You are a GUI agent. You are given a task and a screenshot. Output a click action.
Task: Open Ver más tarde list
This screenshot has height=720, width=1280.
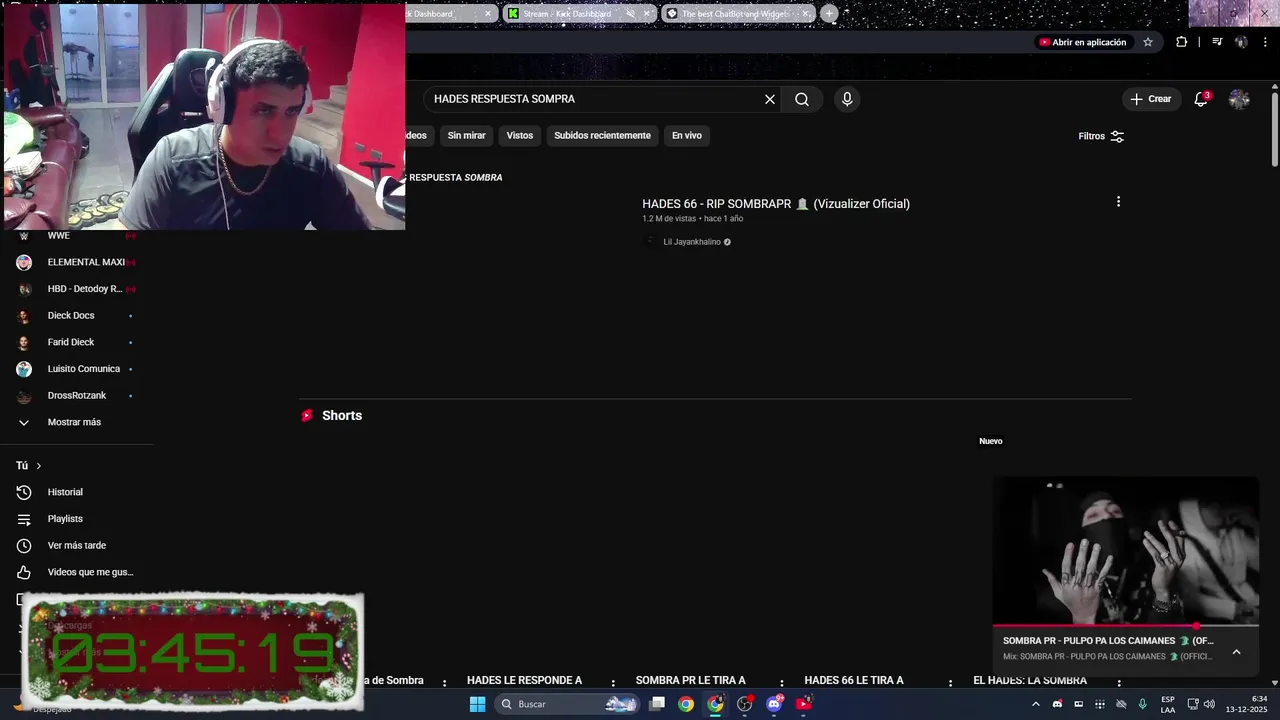coord(76,545)
